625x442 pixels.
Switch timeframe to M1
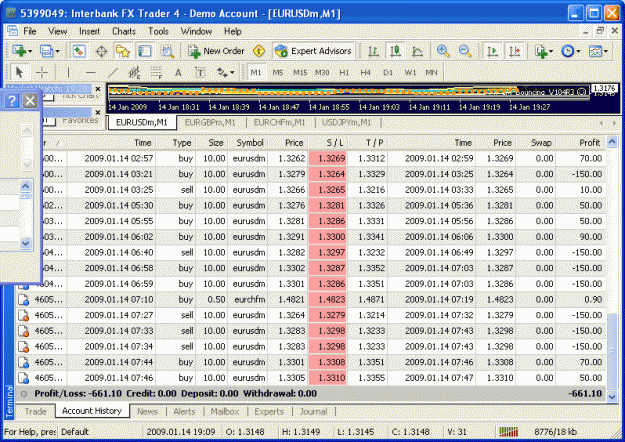click(x=256, y=73)
